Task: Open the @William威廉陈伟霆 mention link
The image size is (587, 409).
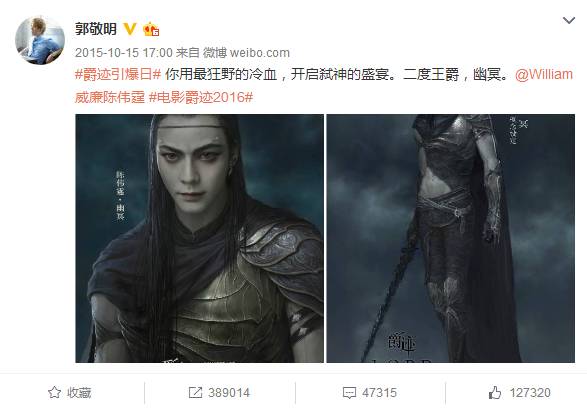Action: [544, 74]
